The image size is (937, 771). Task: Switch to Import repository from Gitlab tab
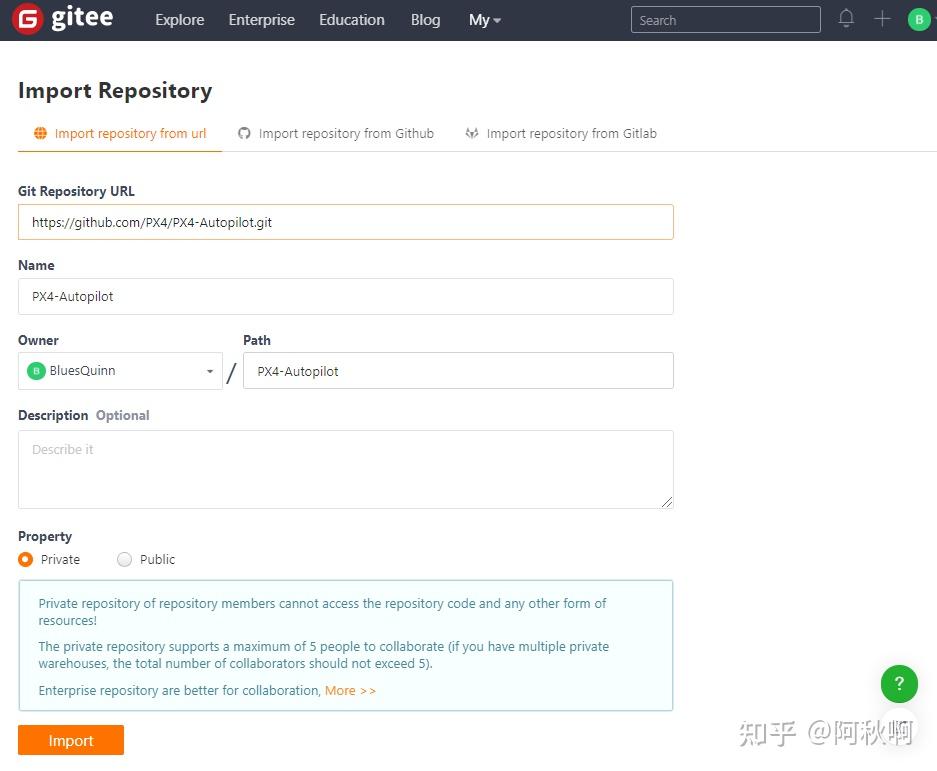[571, 133]
